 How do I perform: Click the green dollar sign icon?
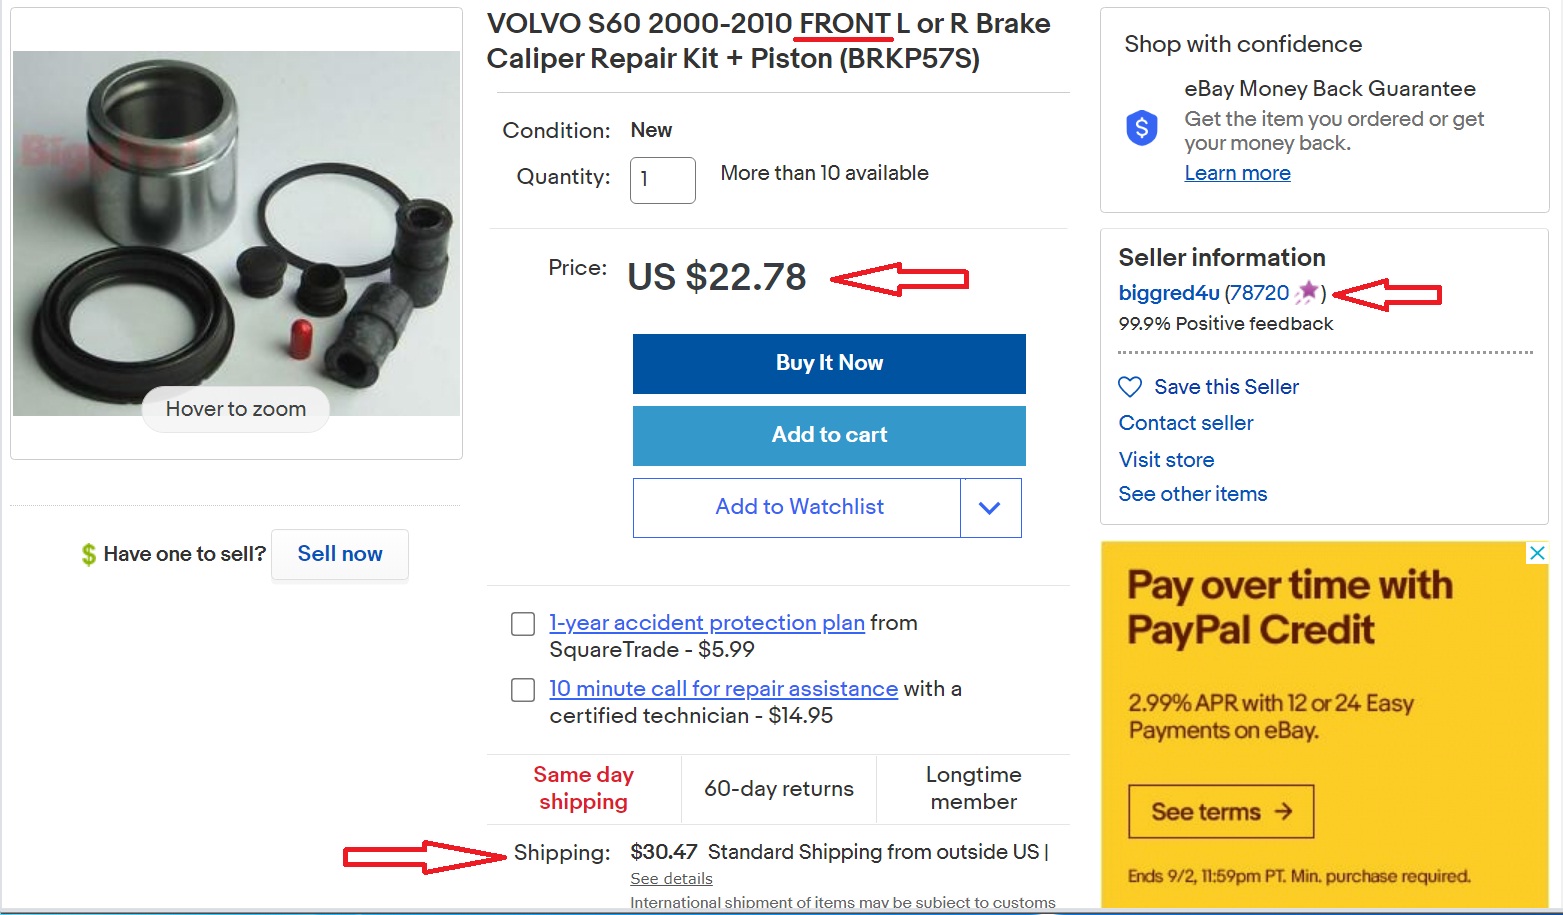(x=89, y=554)
